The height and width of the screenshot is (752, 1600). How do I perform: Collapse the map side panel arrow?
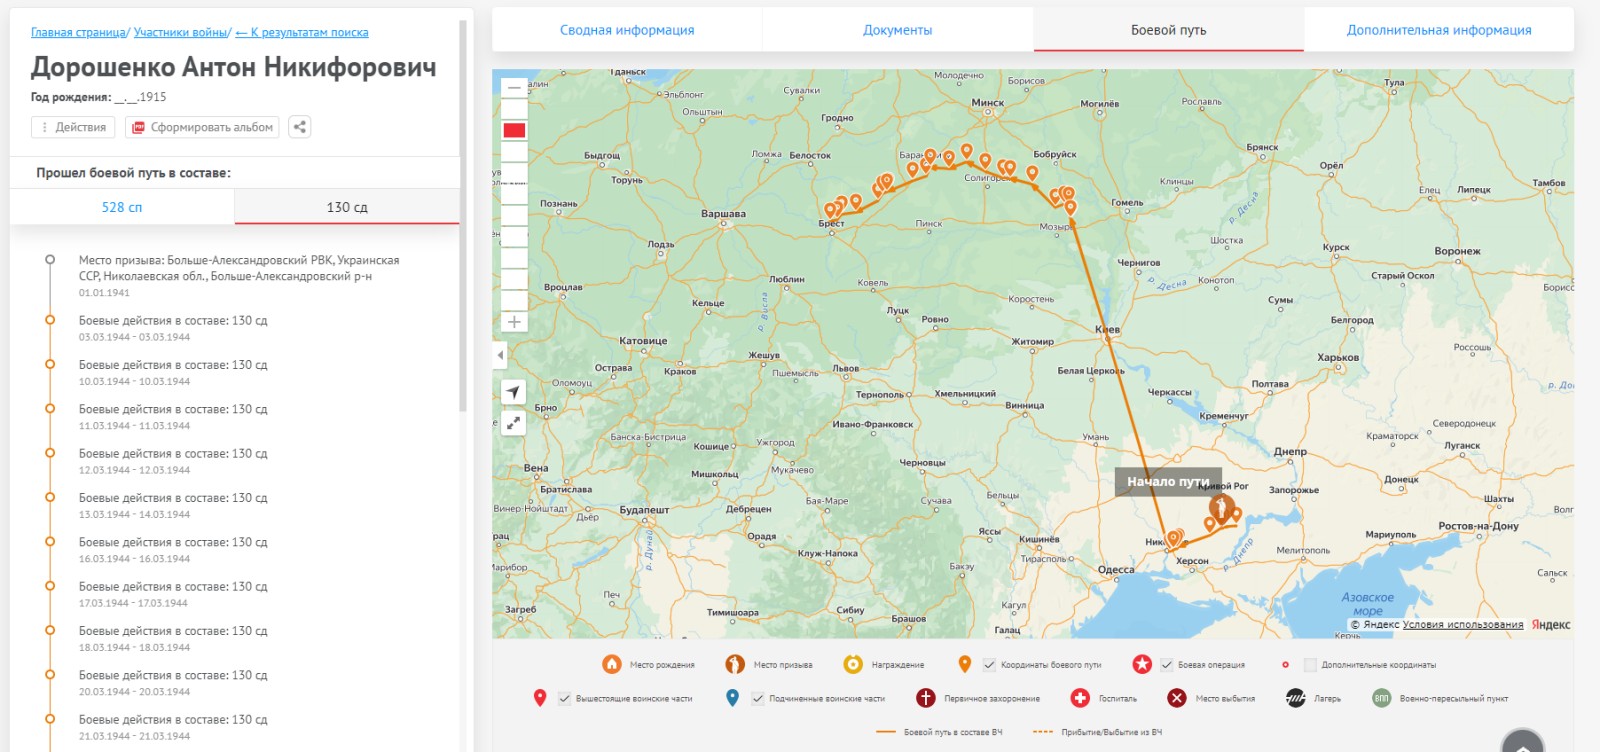[x=500, y=355]
